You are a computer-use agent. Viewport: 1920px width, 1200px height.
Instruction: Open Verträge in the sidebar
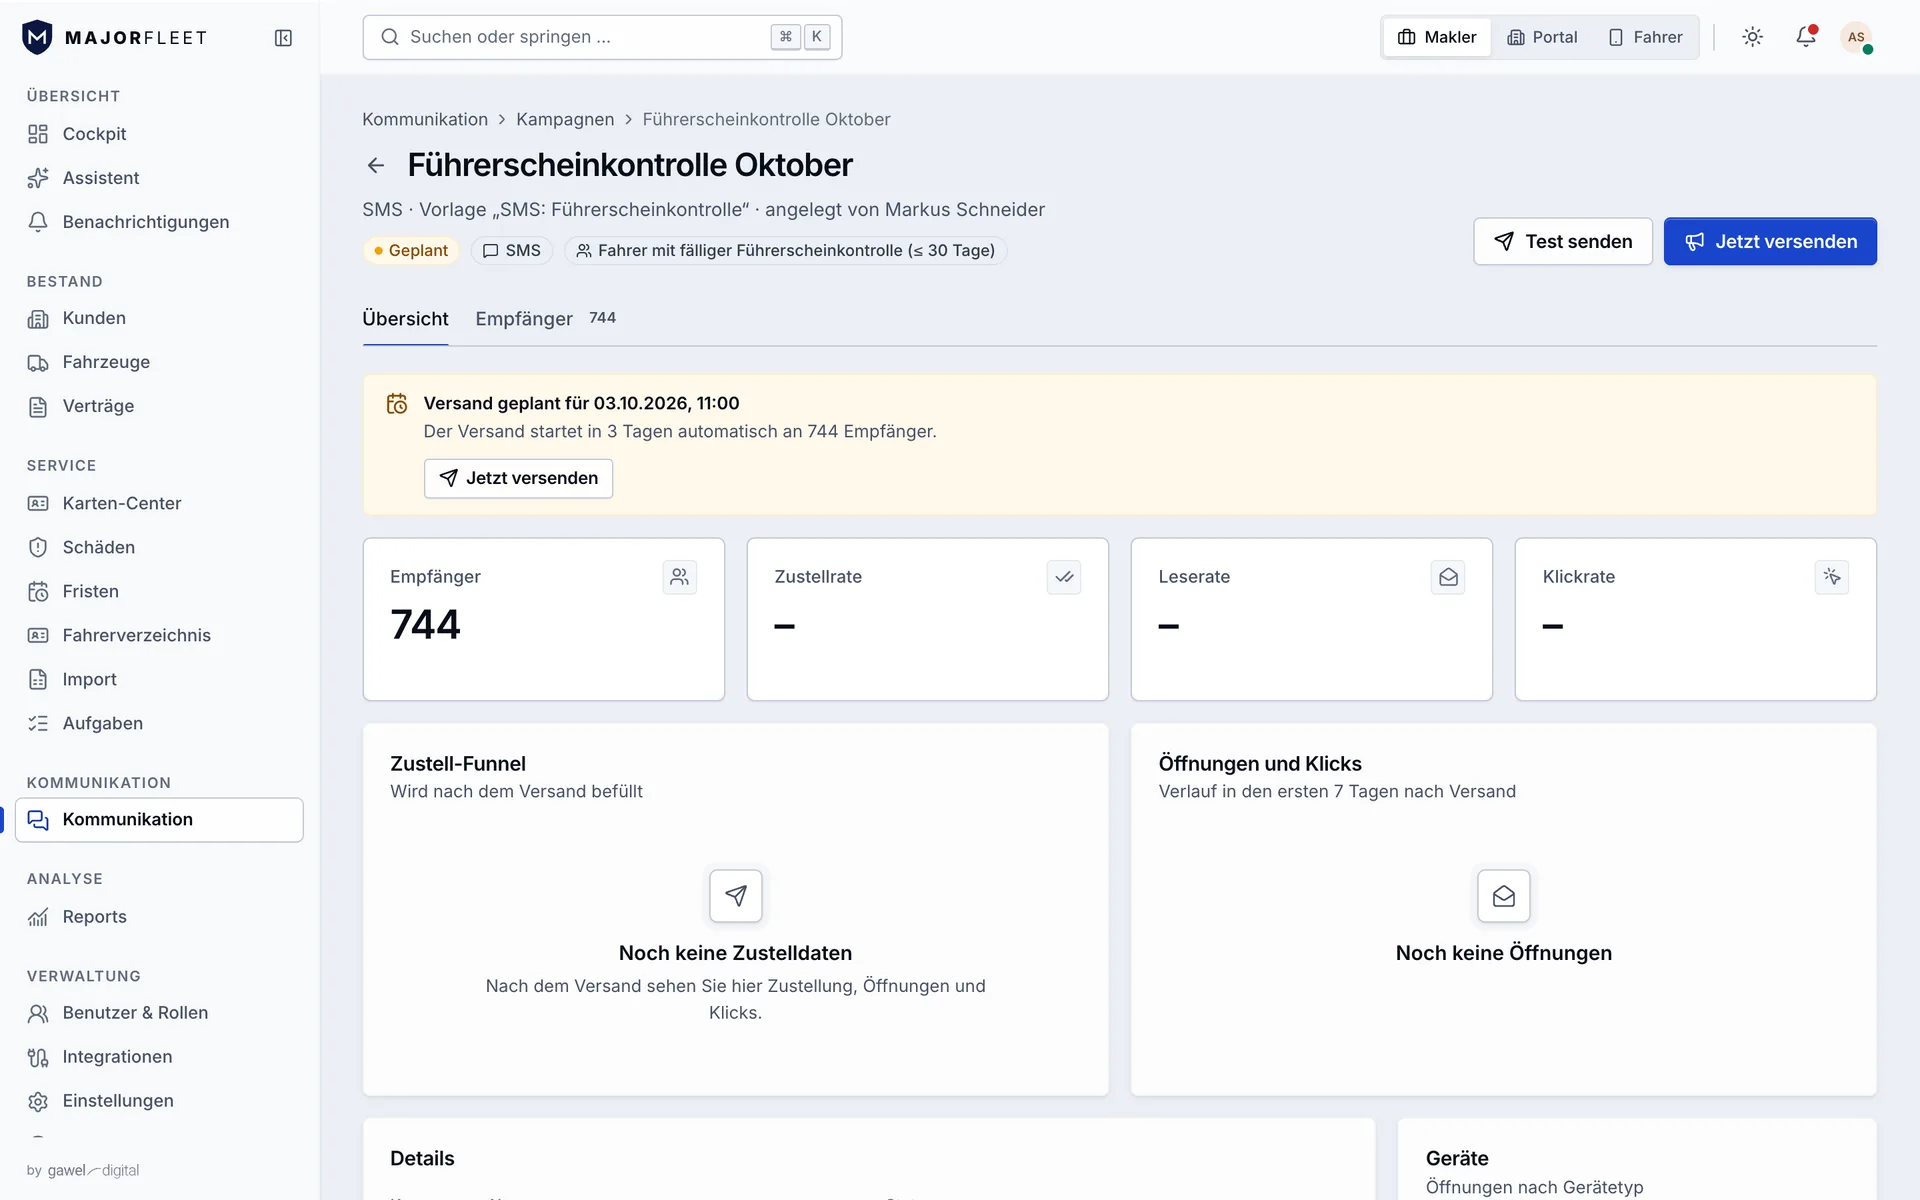[x=159, y=406]
